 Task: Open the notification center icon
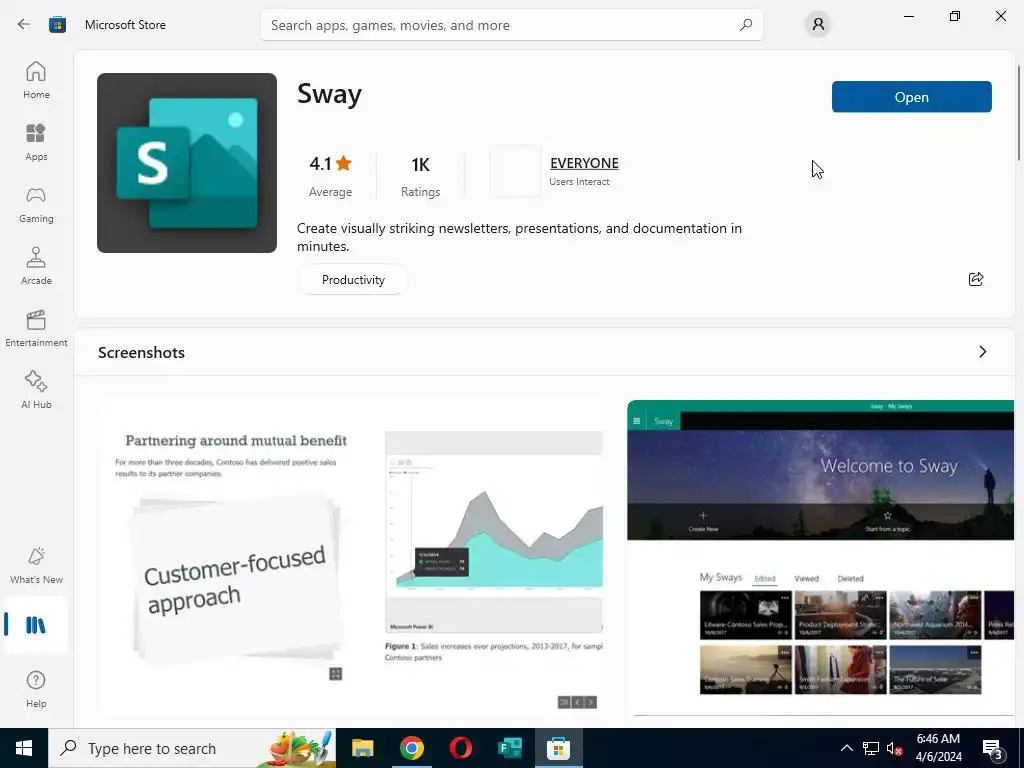pos(992,748)
